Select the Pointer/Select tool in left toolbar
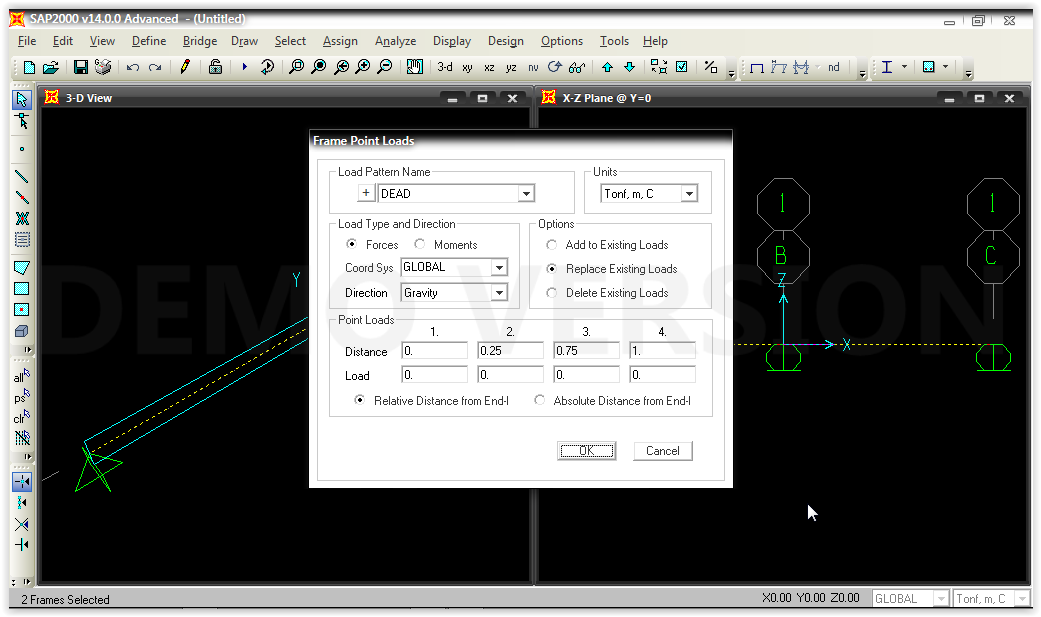 point(21,100)
